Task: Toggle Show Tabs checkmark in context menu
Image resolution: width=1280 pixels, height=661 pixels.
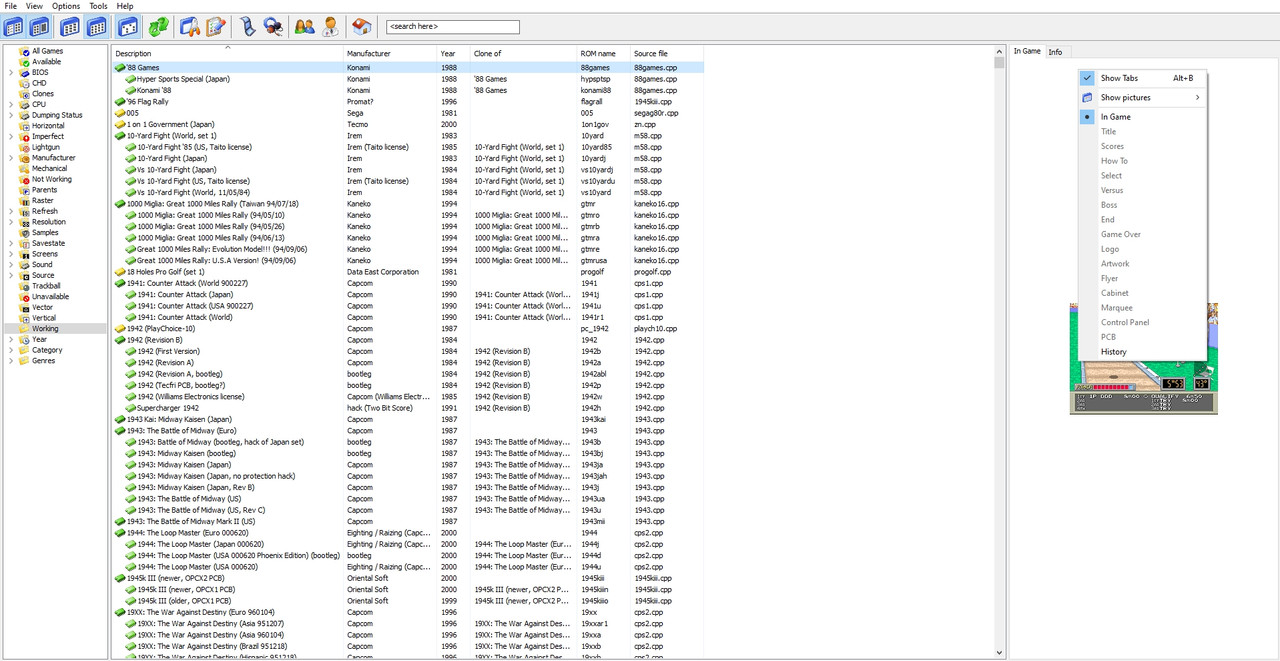Action: 1088,78
